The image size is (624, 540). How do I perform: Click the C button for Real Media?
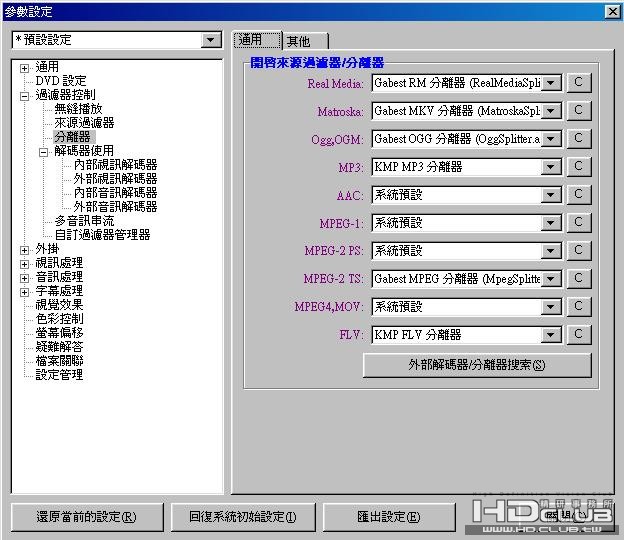click(579, 83)
